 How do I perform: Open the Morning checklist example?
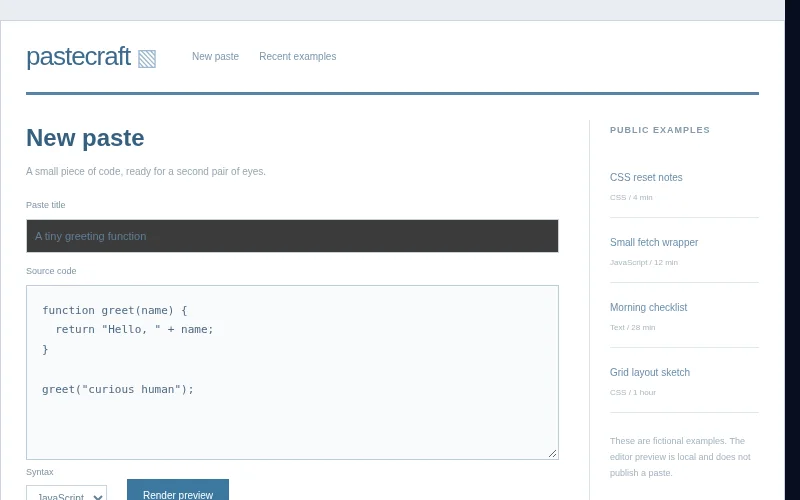(648, 307)
